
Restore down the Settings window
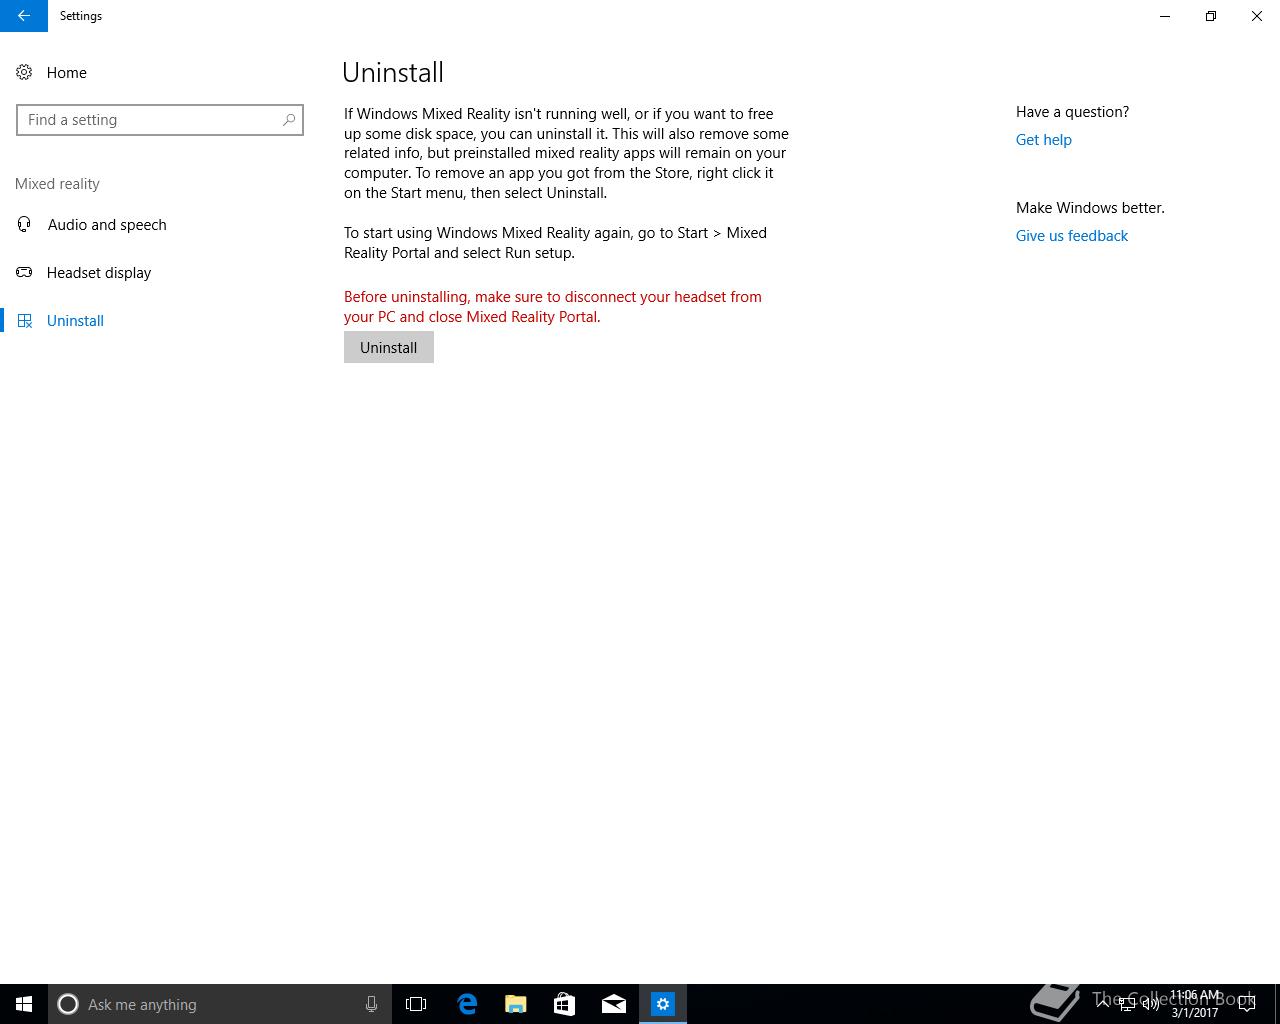pyautogui.click(x=1211, y=16)
